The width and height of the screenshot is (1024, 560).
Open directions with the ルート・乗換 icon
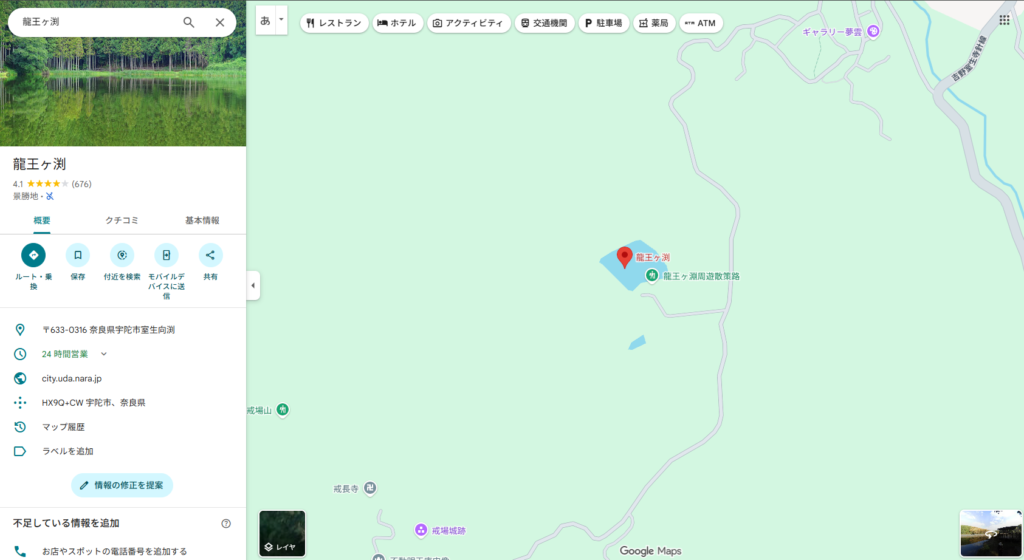tap(33, 256)
